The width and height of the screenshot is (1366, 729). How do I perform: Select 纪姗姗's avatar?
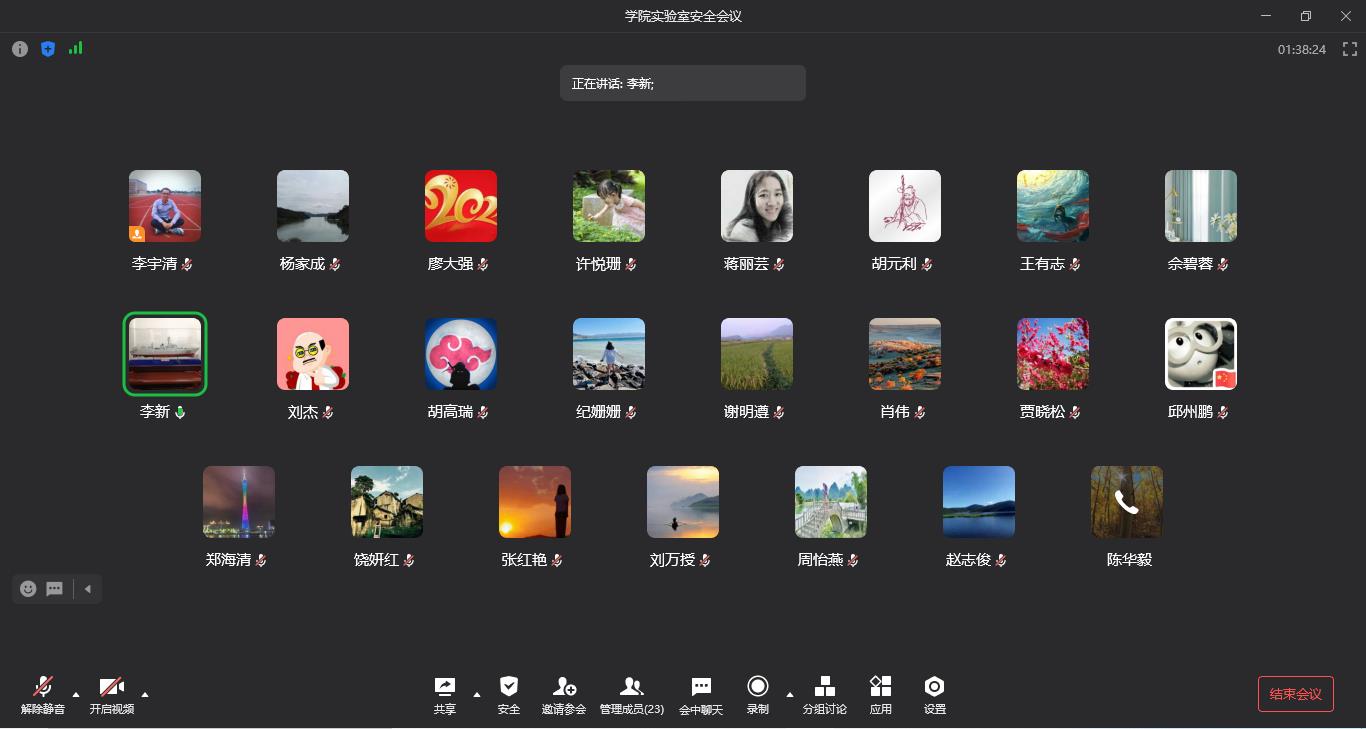point(609,354)
